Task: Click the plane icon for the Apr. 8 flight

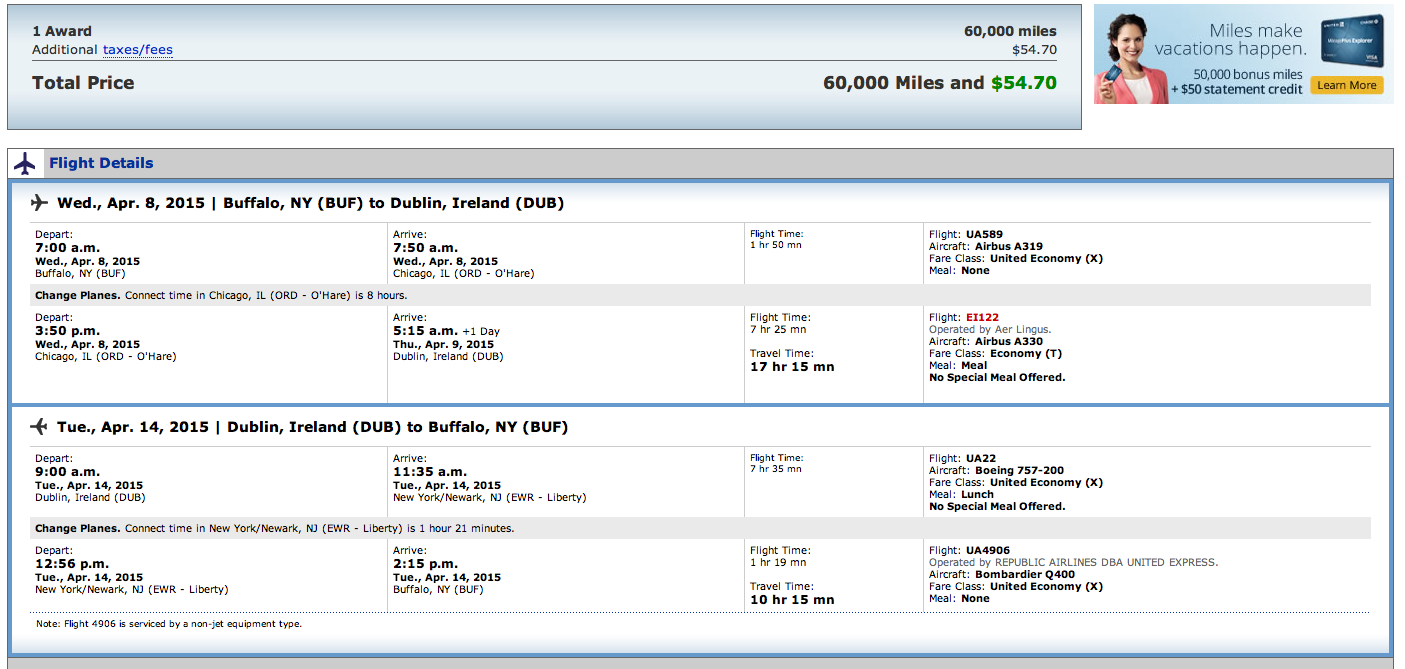Action: click(x=40, y=203)
